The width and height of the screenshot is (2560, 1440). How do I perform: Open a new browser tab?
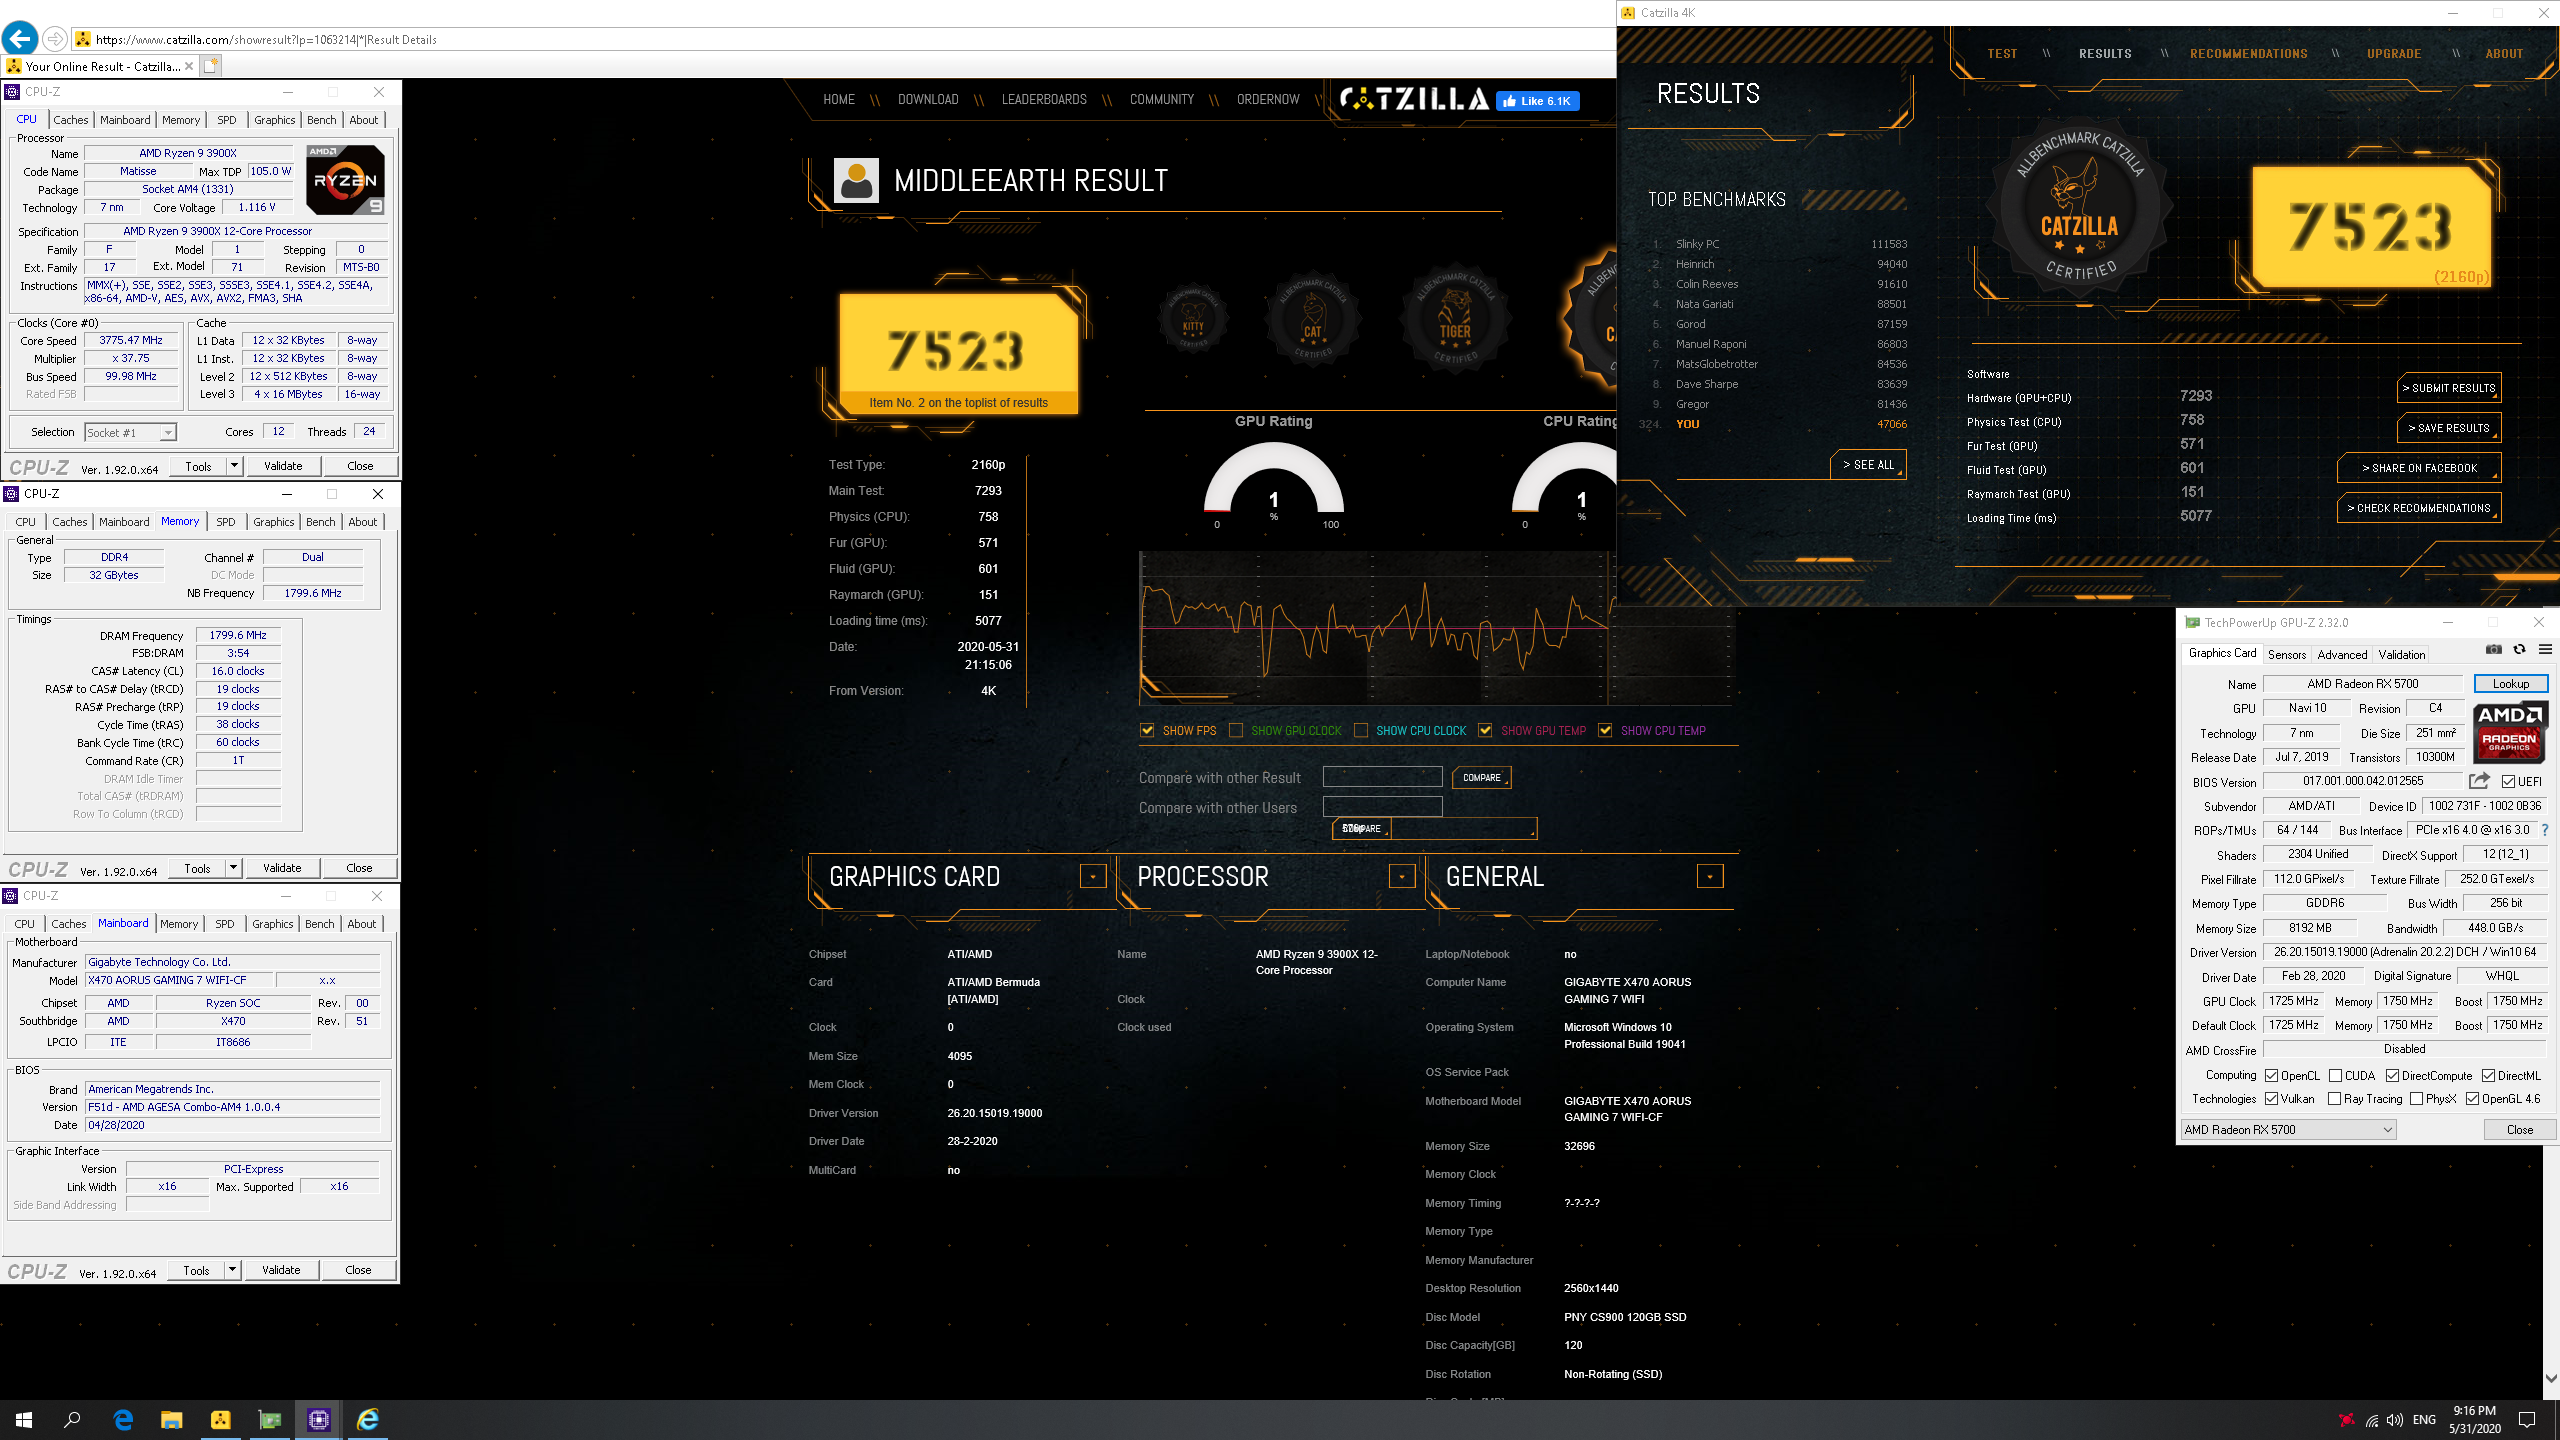[x=210, y=66]
